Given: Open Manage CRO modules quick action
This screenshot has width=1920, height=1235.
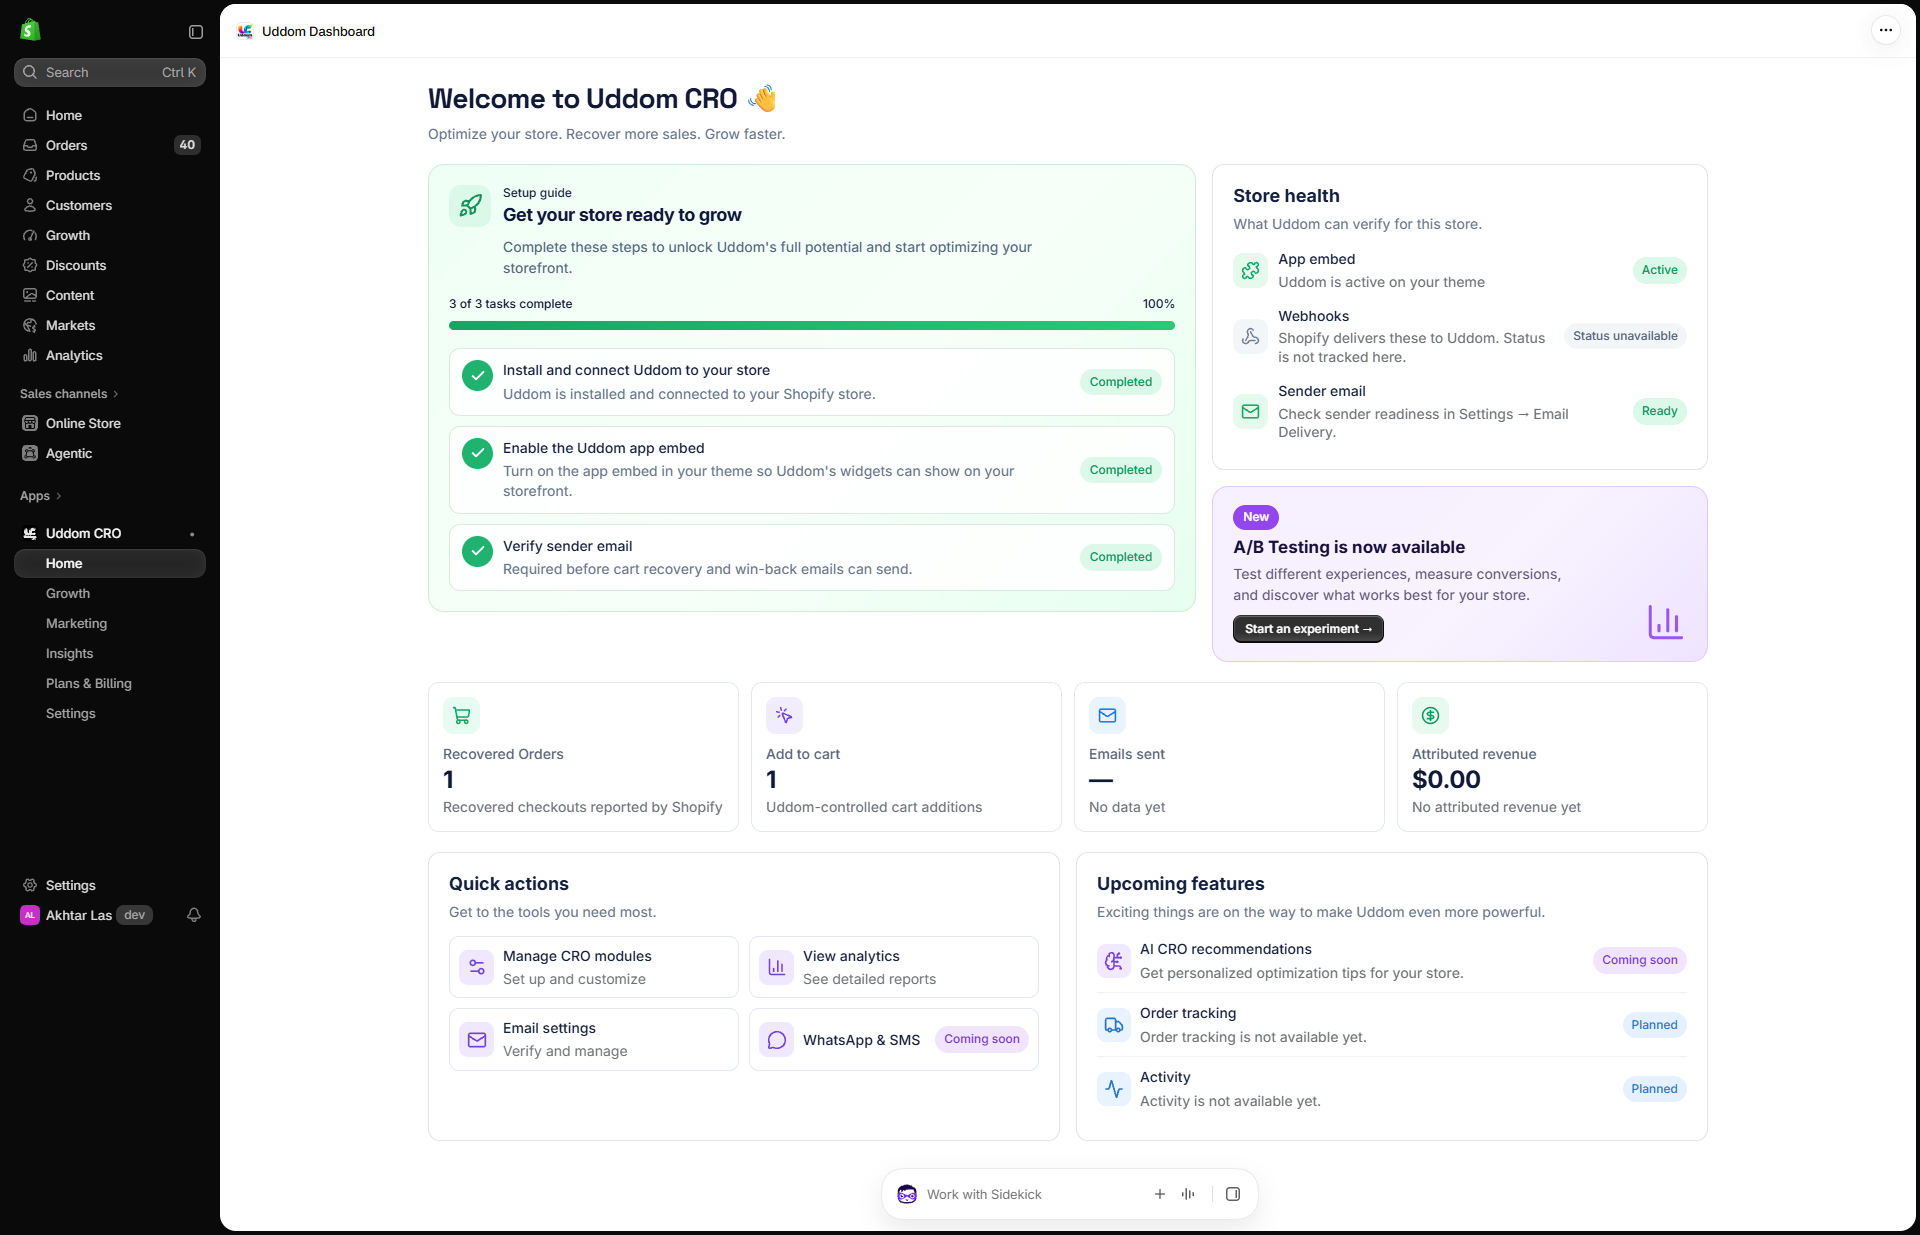Looking at the screenshot, I should 594,967.
